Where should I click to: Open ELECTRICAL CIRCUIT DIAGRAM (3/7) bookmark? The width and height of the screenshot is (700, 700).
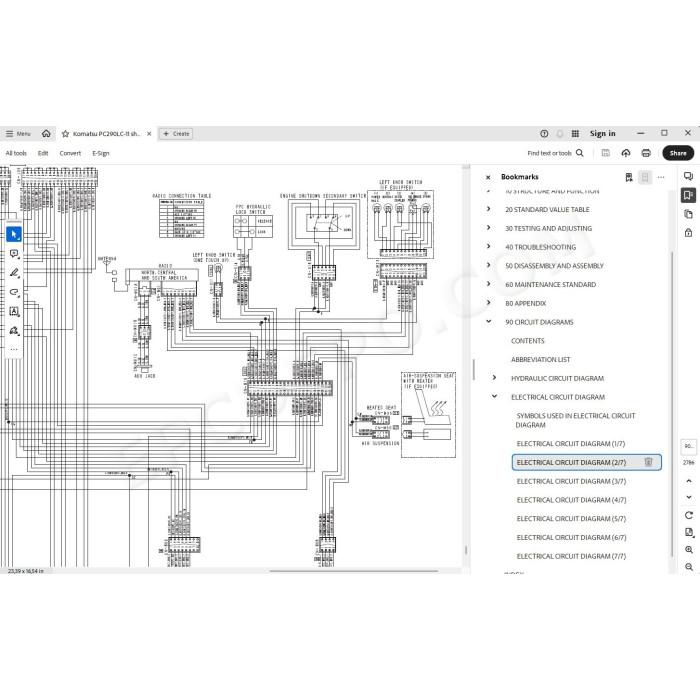[x=571, y=481]
